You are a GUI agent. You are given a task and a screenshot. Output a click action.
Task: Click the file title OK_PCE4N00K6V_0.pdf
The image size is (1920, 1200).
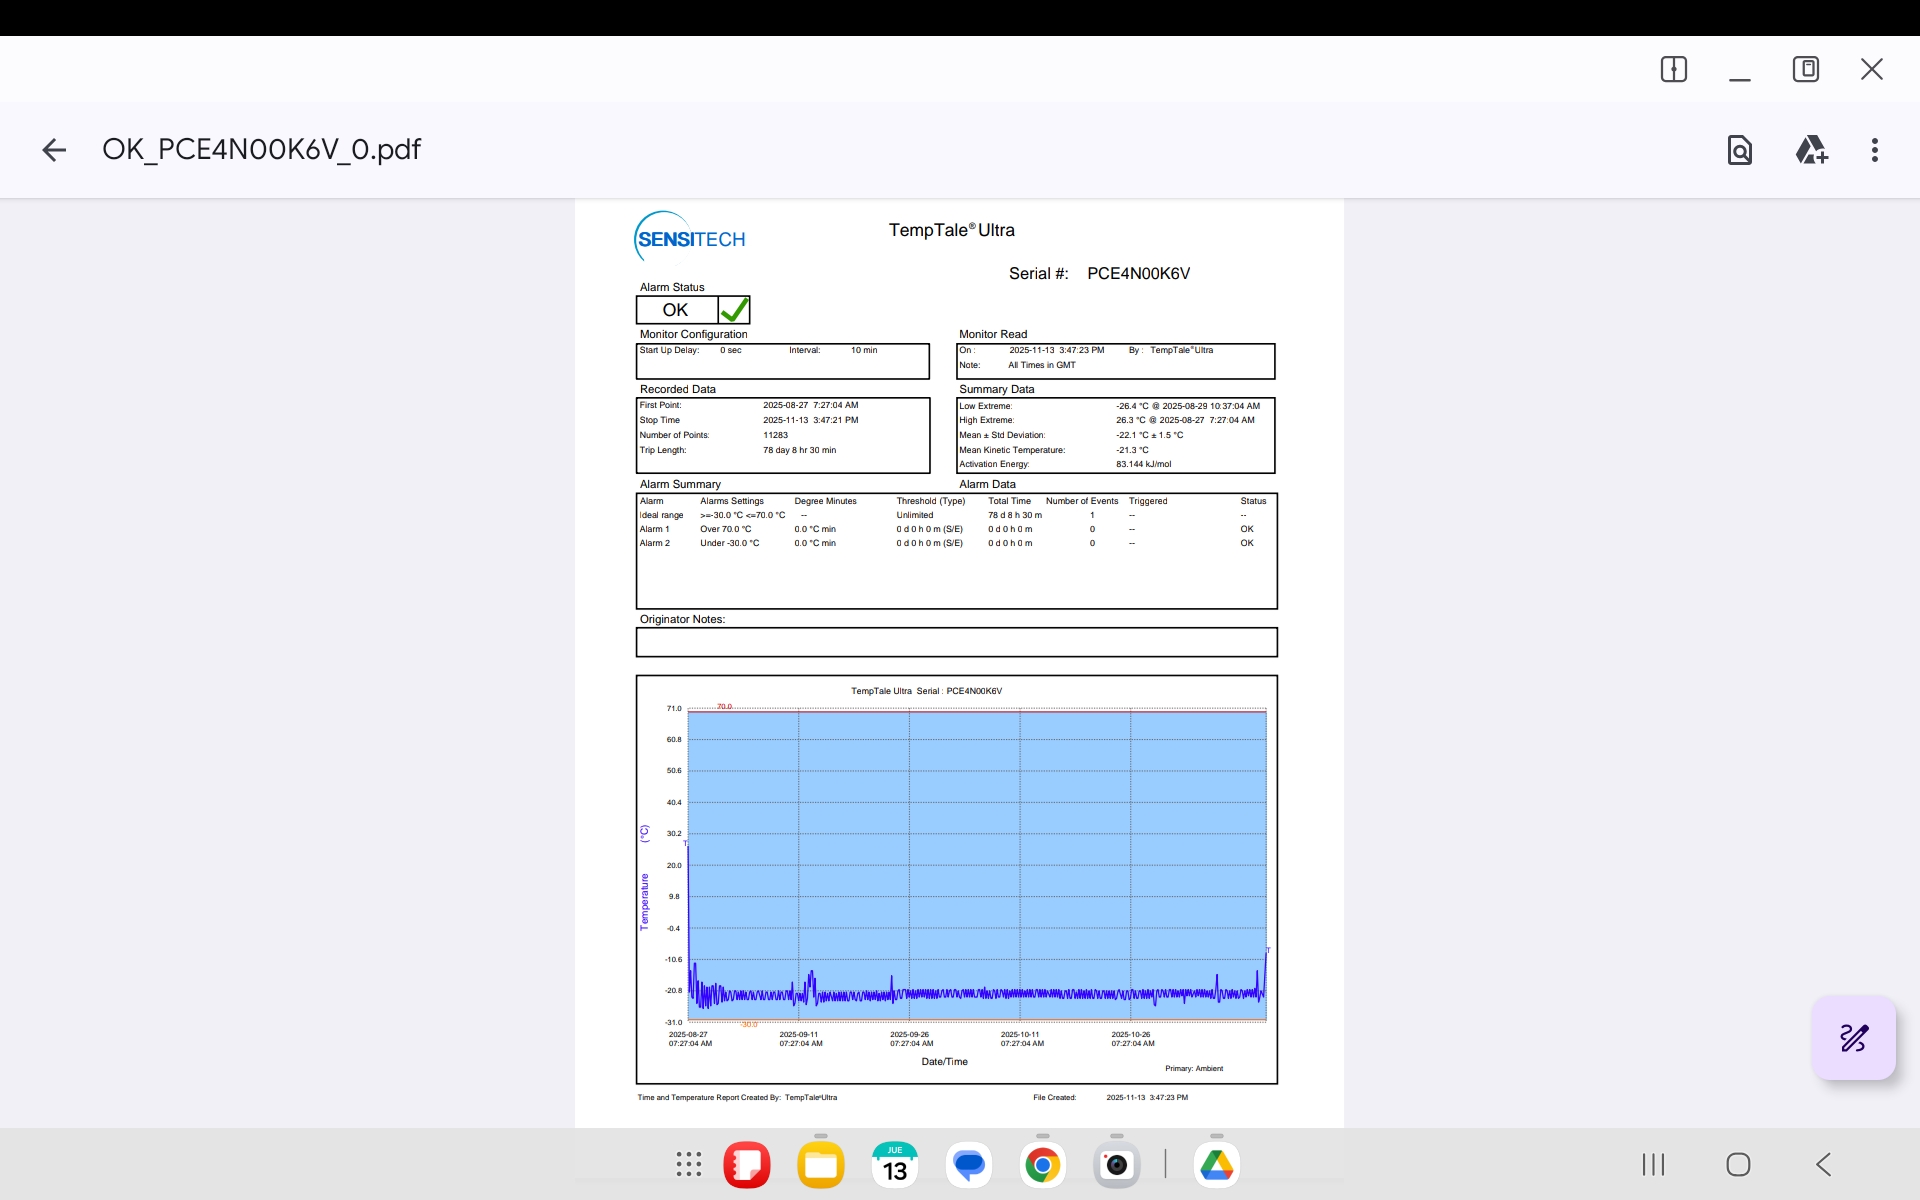point(261,150)
